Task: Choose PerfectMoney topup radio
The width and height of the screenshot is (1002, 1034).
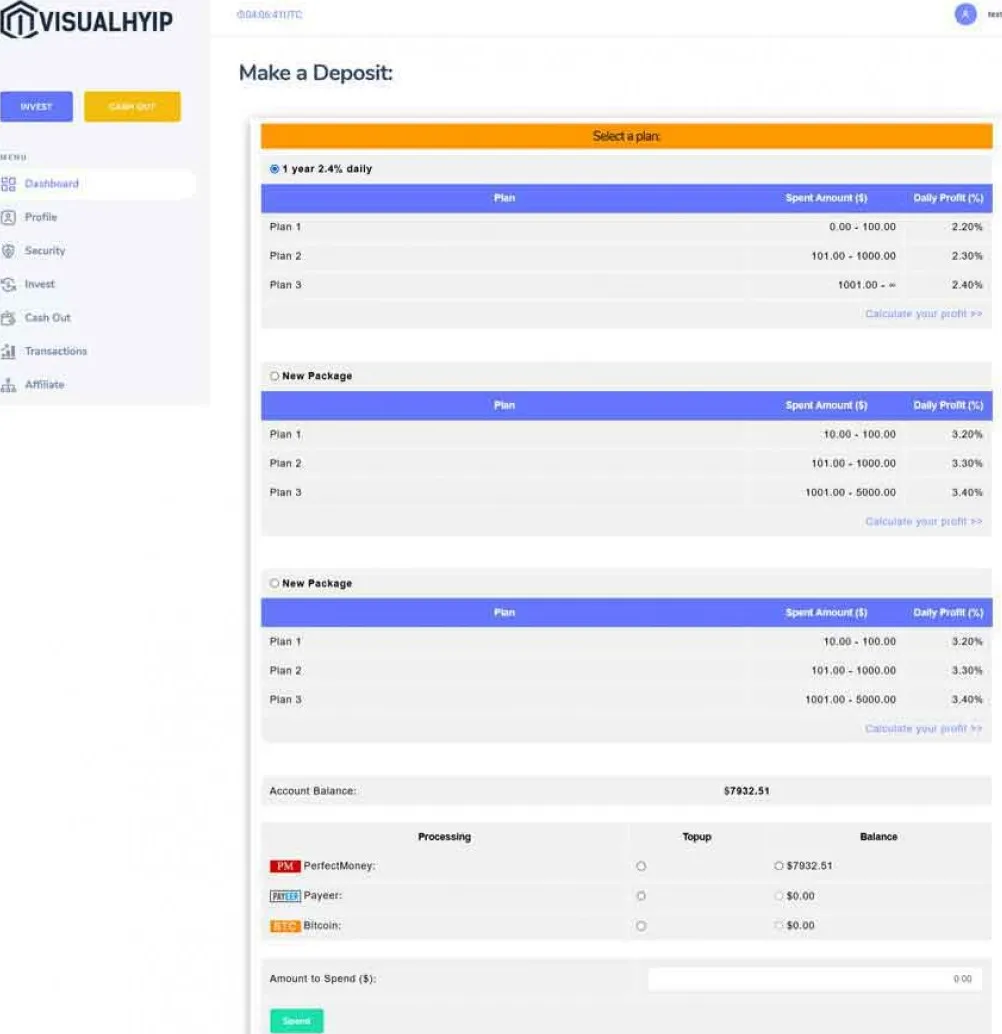Action: [x=641, y=866]
